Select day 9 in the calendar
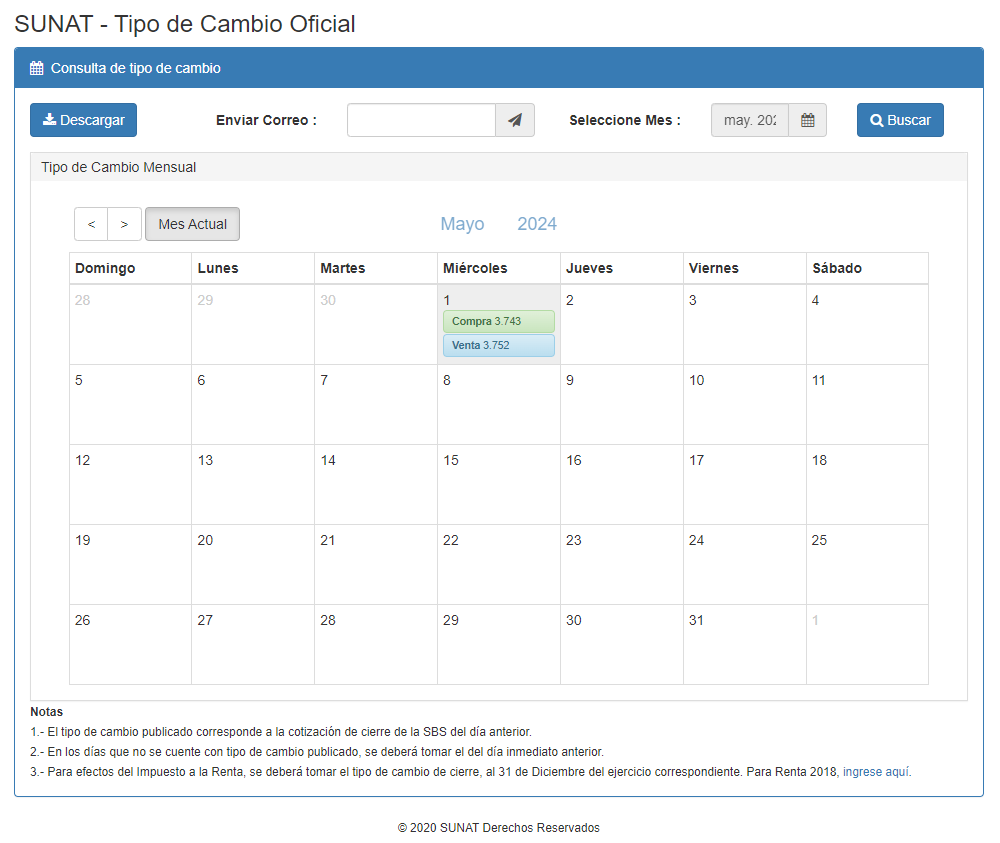Screen dimensions: 1000x843 point(622,404)
